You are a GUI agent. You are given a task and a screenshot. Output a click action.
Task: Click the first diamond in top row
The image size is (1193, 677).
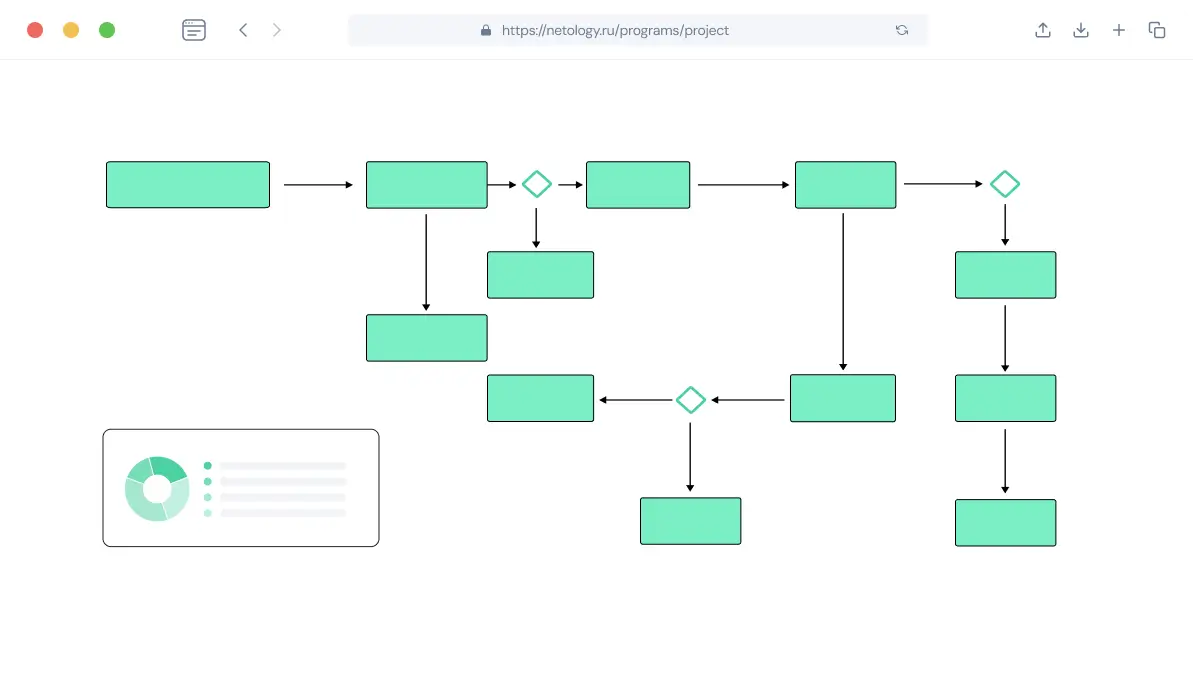(537, 184)
